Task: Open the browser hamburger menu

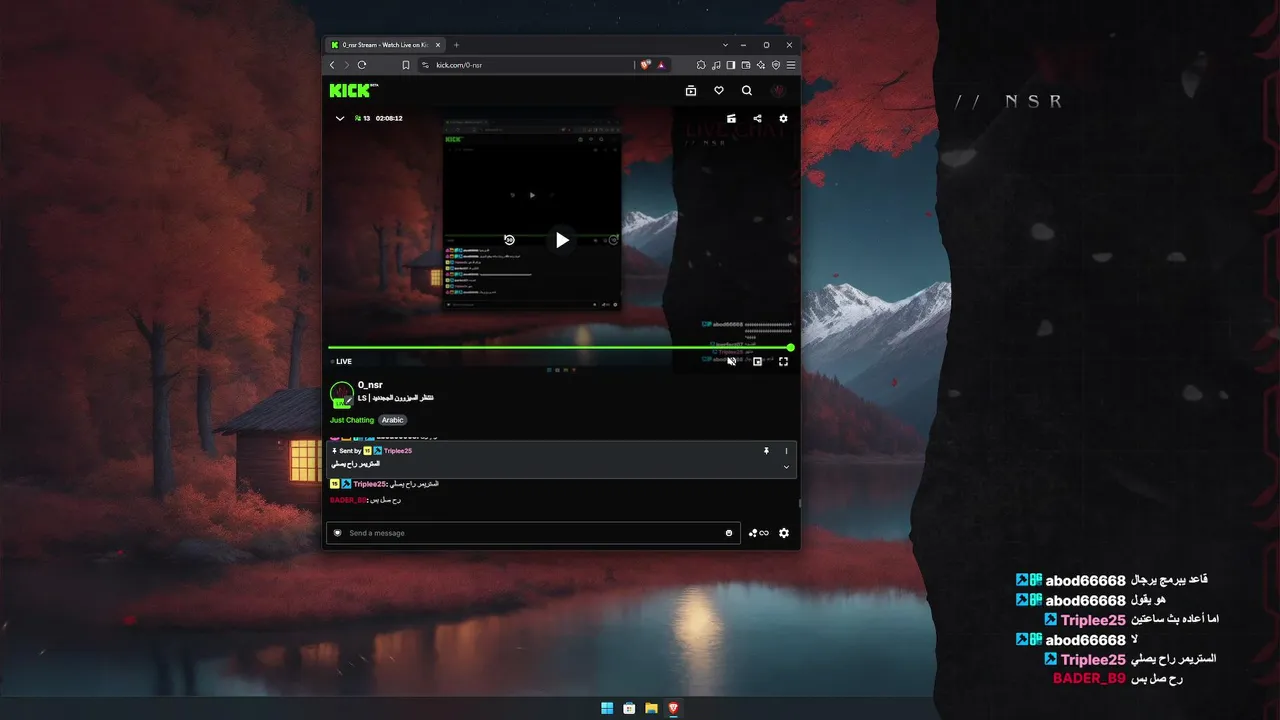Action: pyautogui.click(x=791, y=65)
